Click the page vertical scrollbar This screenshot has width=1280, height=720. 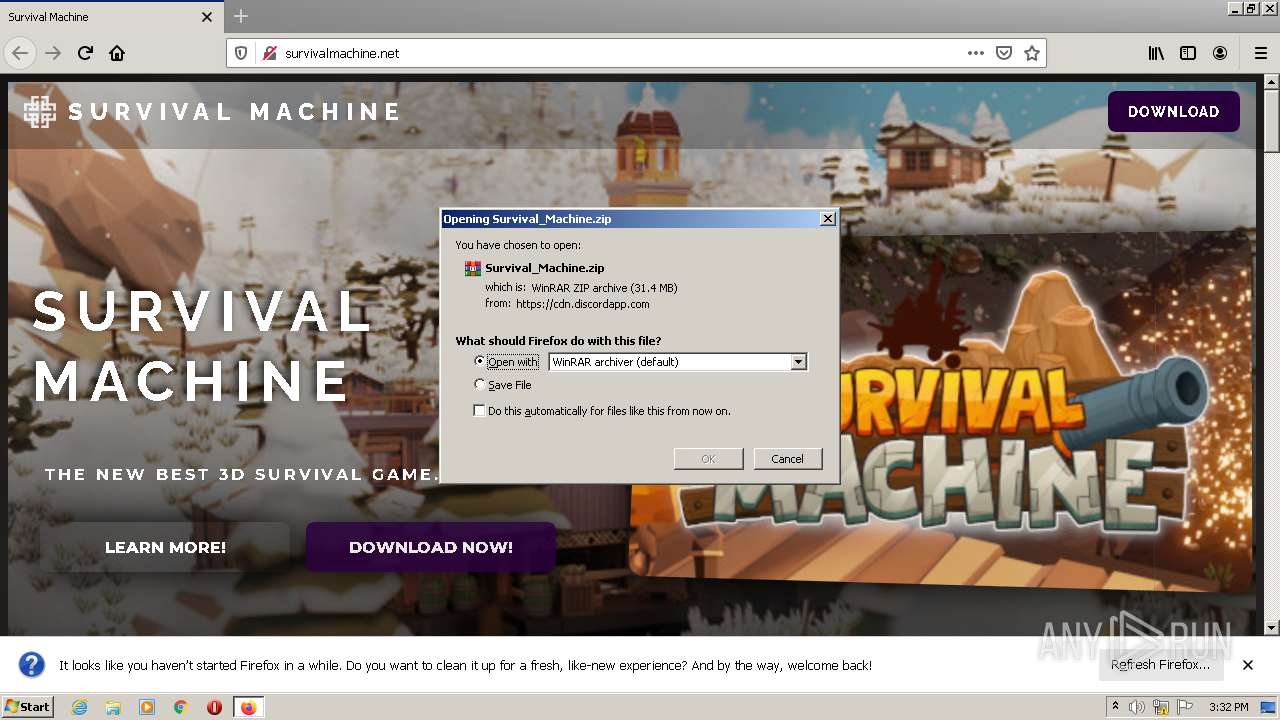point(1271,355)
